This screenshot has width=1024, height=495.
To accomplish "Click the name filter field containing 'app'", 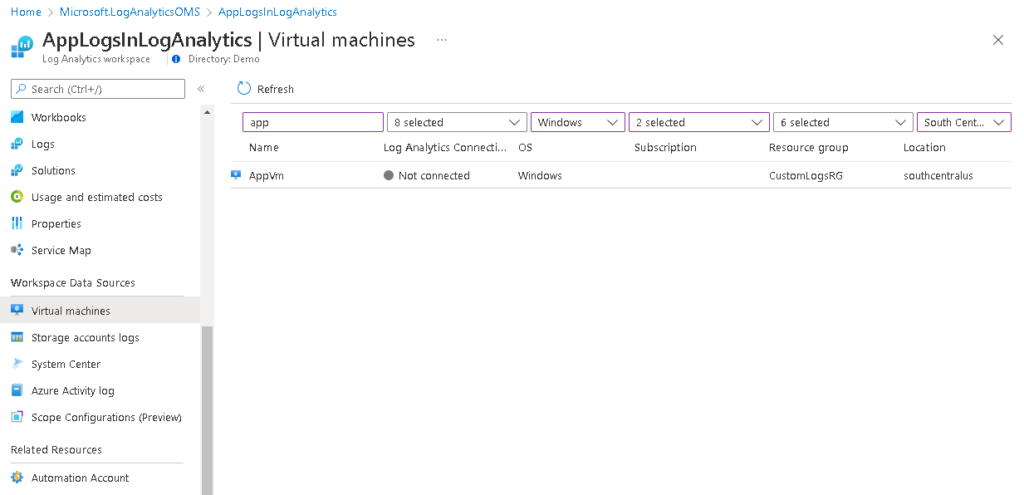I will click(x=312, y=122).
